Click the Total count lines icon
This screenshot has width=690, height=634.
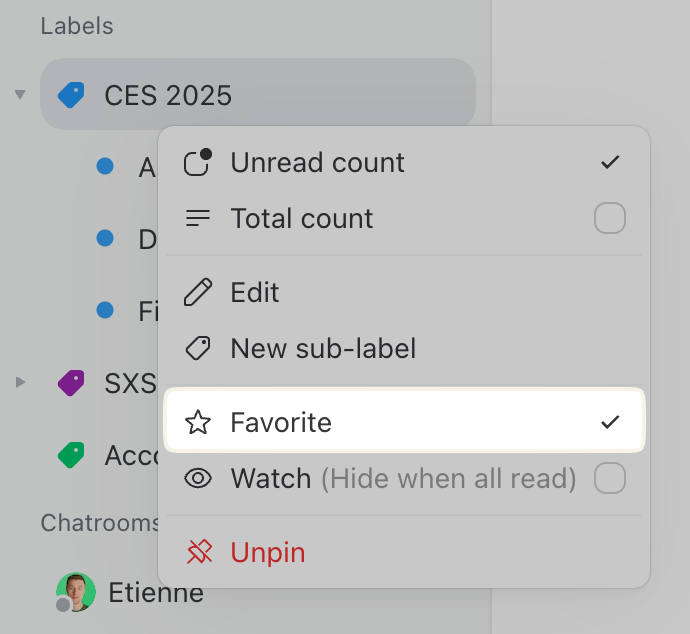tap(198, 218)
